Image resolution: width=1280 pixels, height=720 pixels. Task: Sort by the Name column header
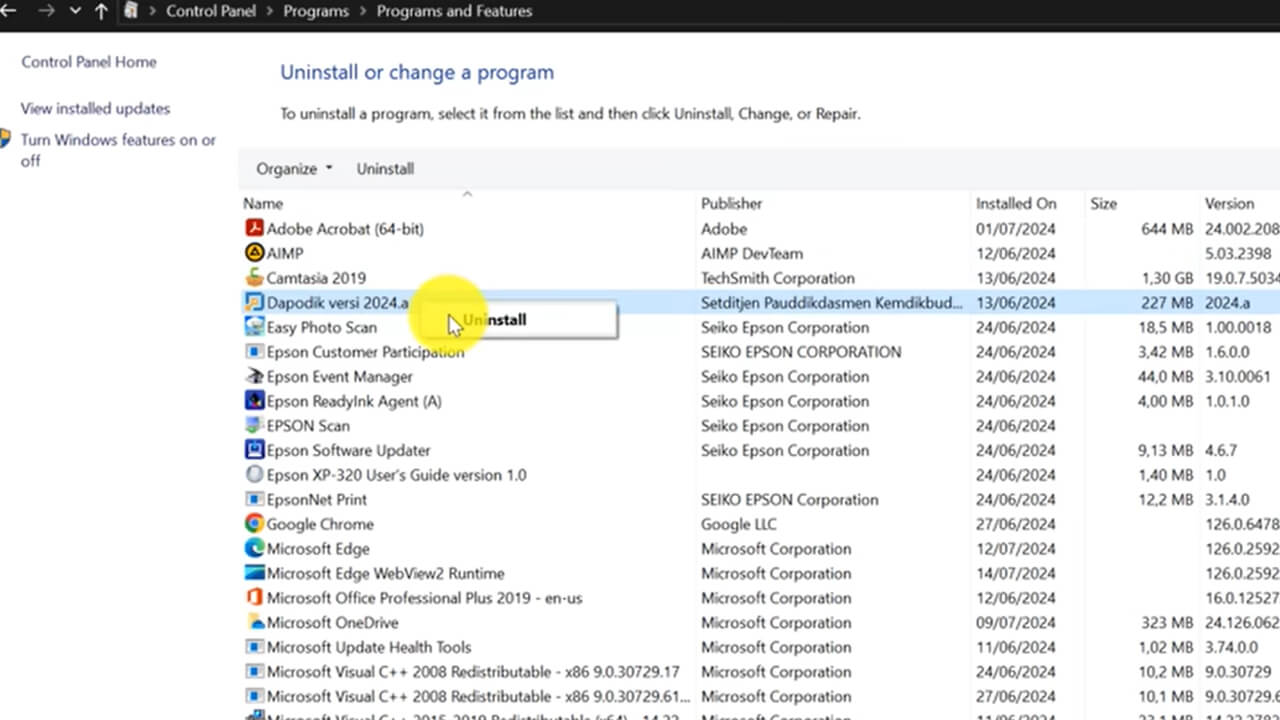(x=263, y=203)
